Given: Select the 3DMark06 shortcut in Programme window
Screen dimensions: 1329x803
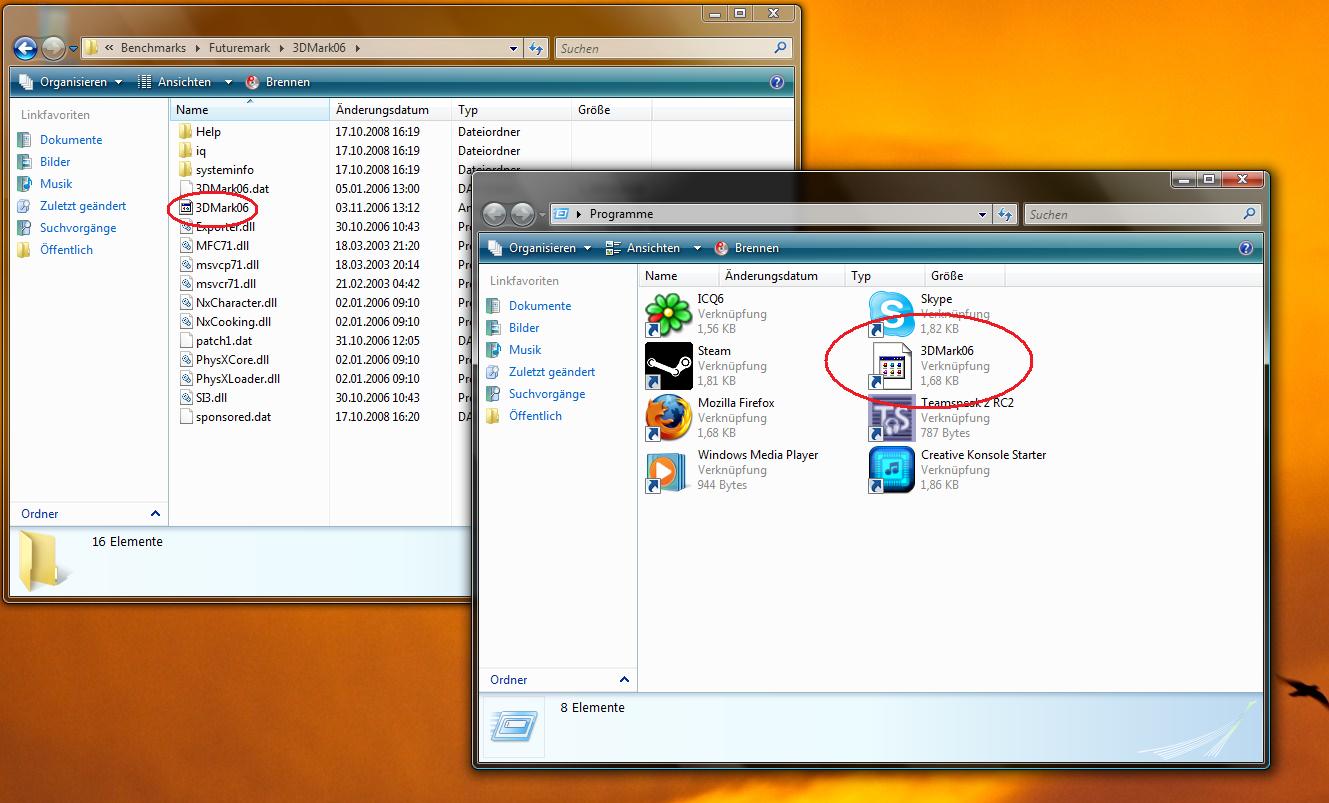Looking at the screenshot, I should 891,366.
